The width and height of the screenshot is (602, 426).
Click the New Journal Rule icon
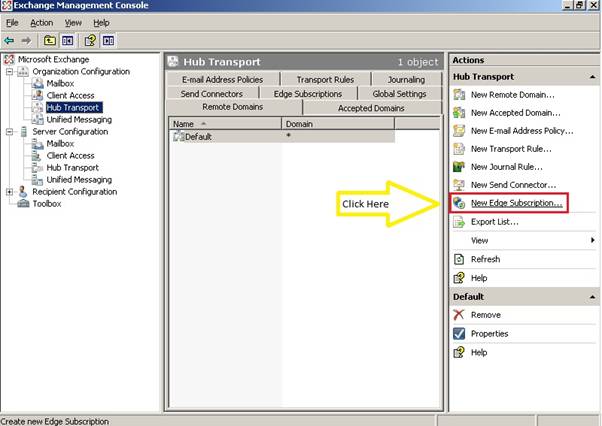459,167
